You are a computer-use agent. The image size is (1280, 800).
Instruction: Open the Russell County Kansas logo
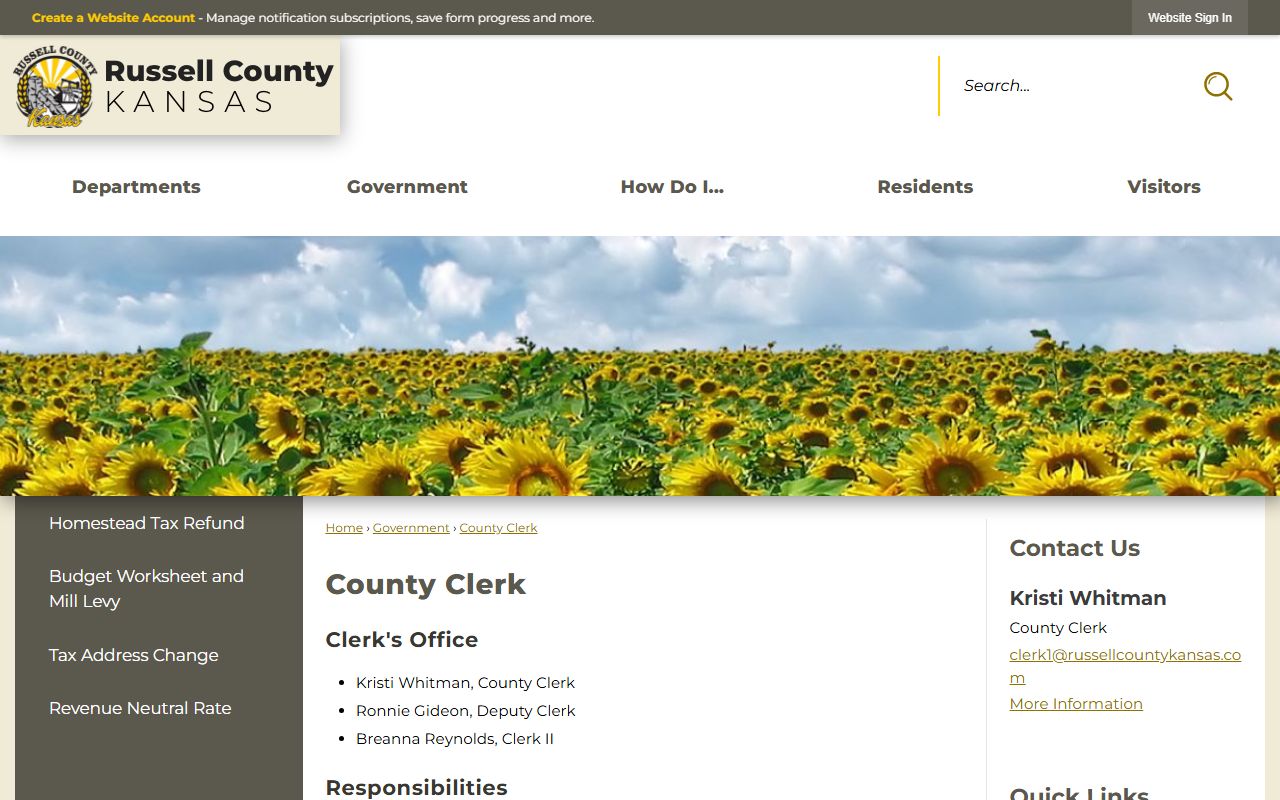point(170,86)
